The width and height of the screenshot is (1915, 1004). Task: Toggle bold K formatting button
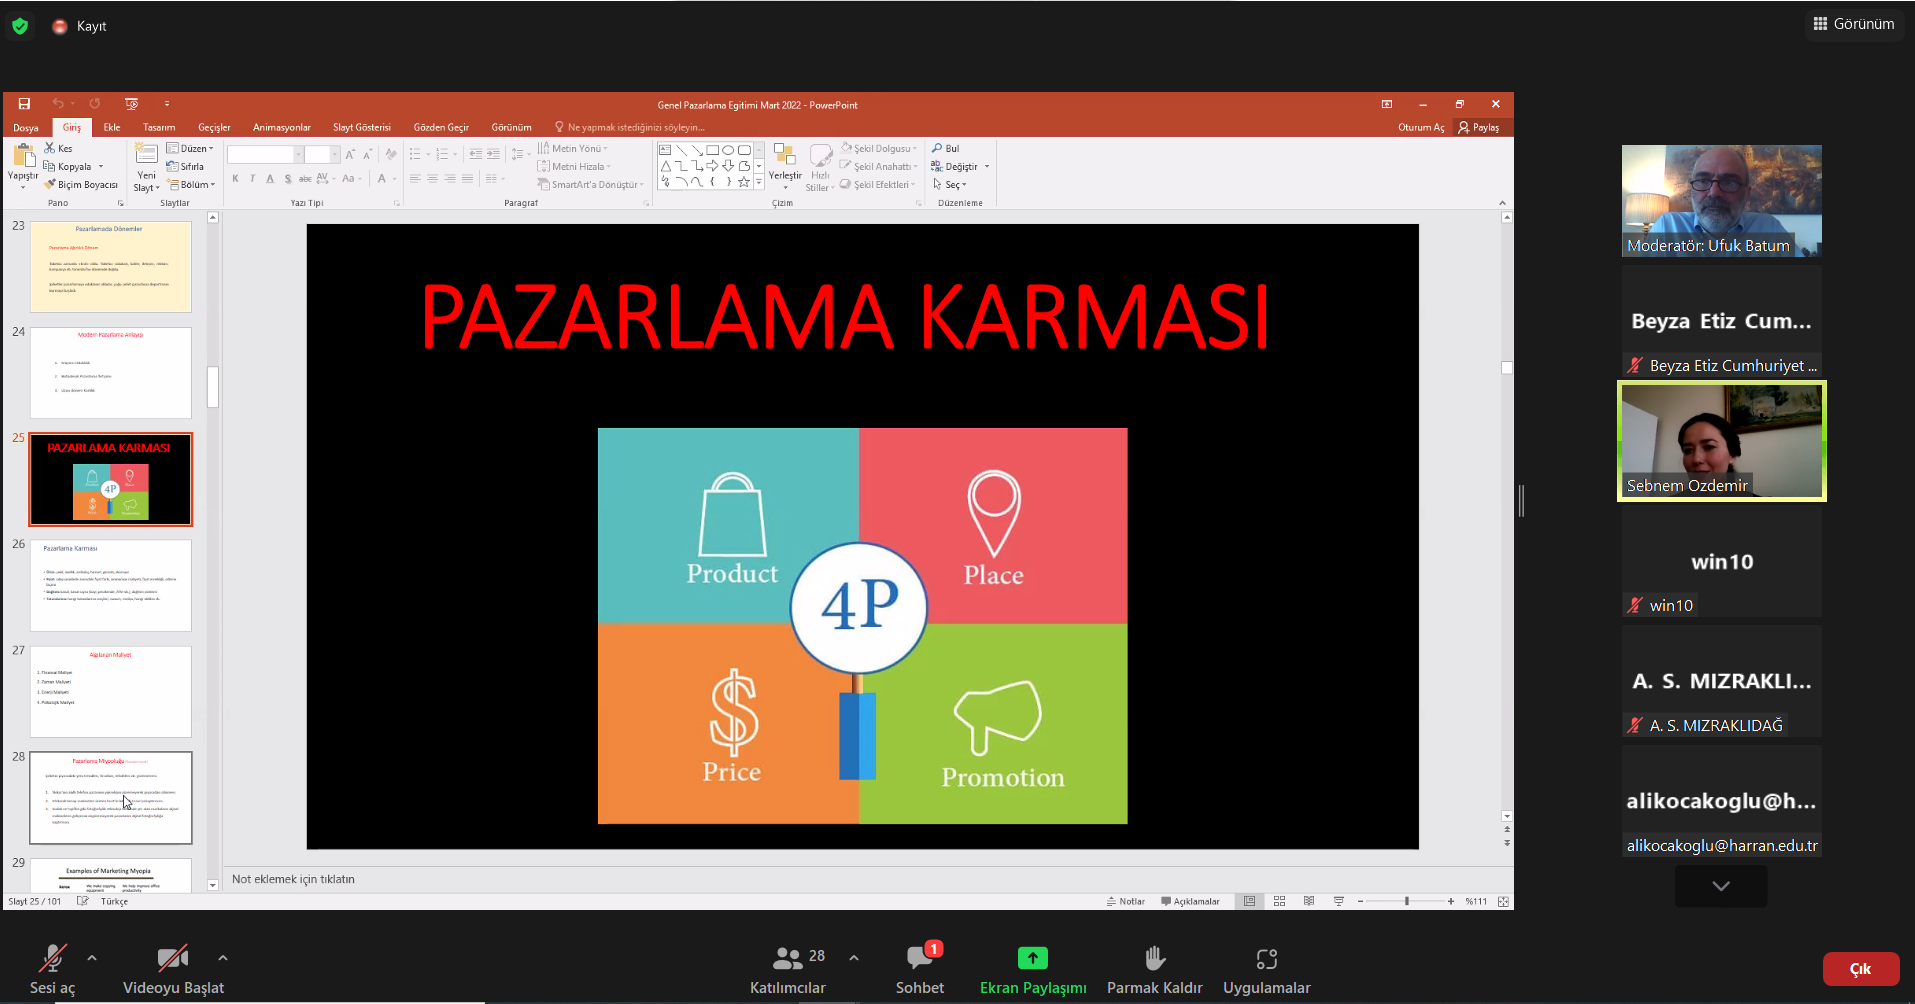tap(236, 179)
